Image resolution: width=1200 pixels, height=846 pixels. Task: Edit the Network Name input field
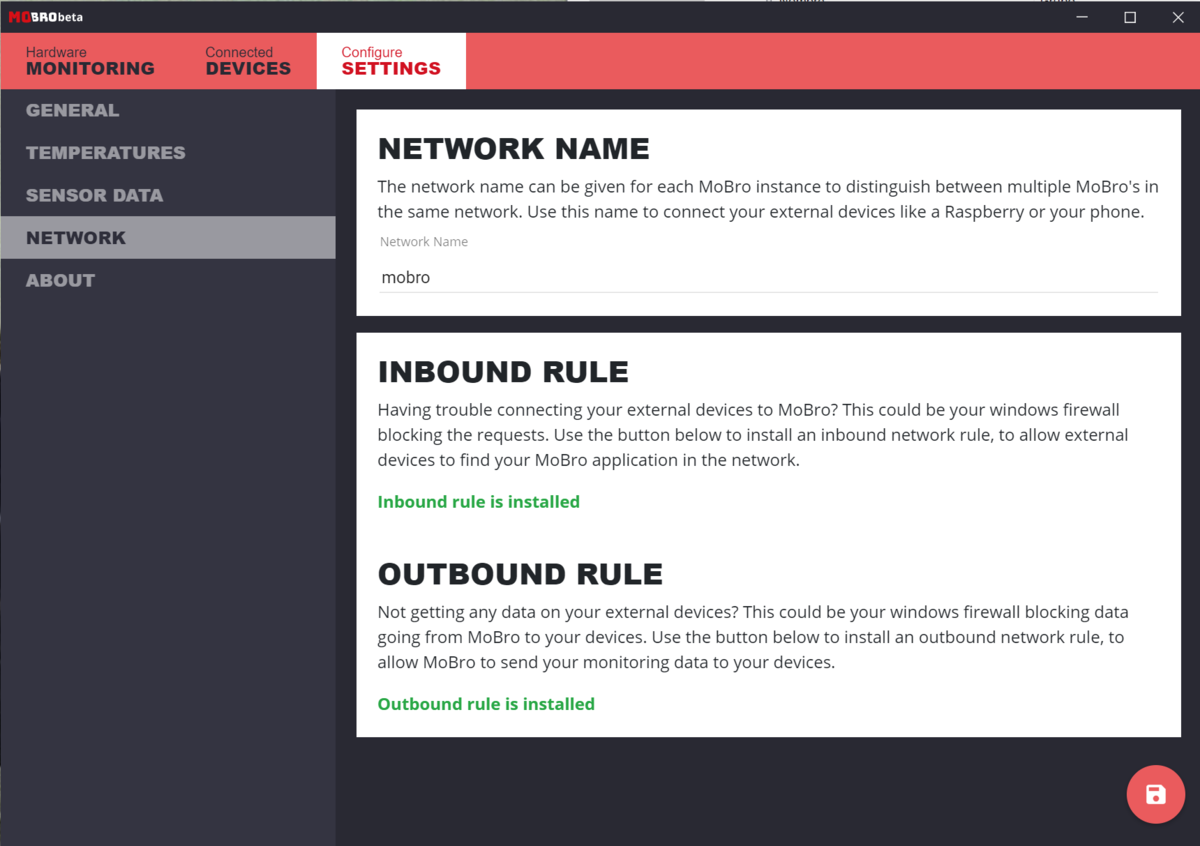tap(768, 277)
